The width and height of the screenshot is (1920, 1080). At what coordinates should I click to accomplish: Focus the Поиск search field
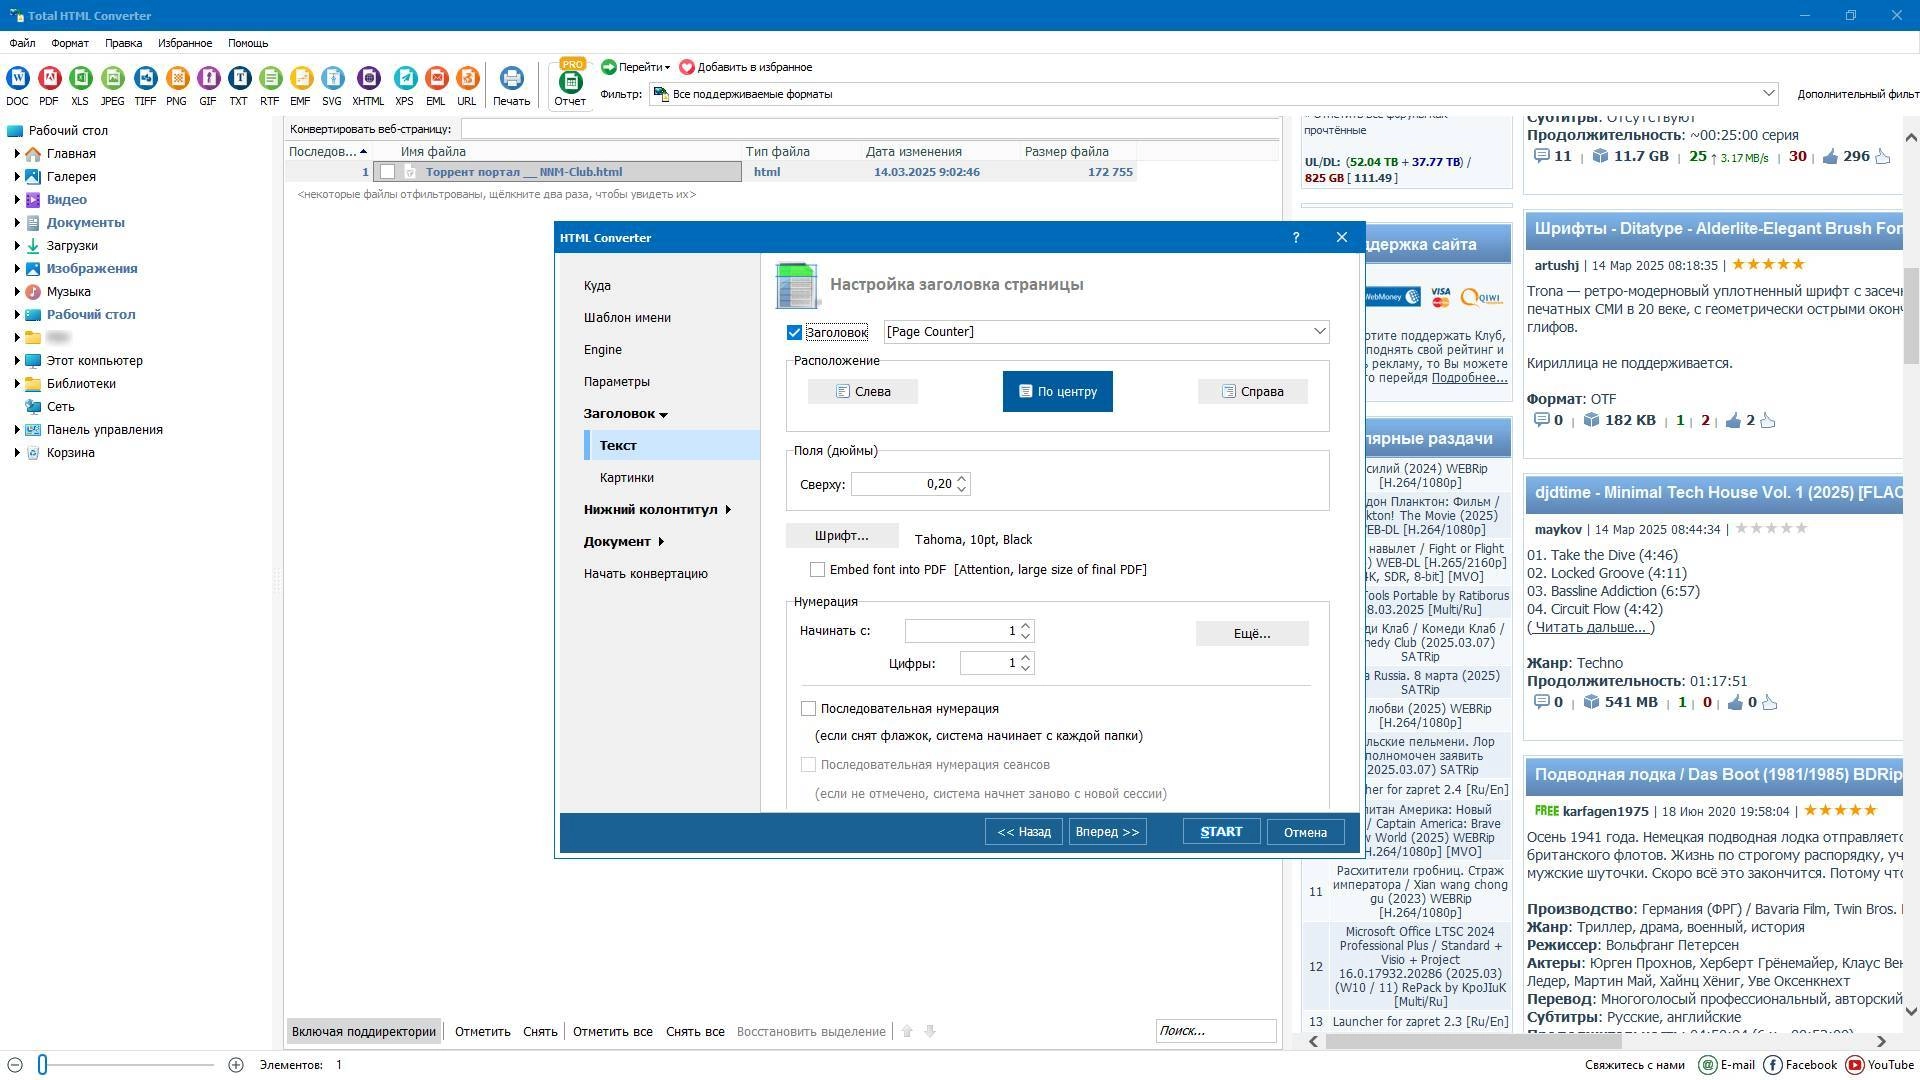click(1215, 1031)
